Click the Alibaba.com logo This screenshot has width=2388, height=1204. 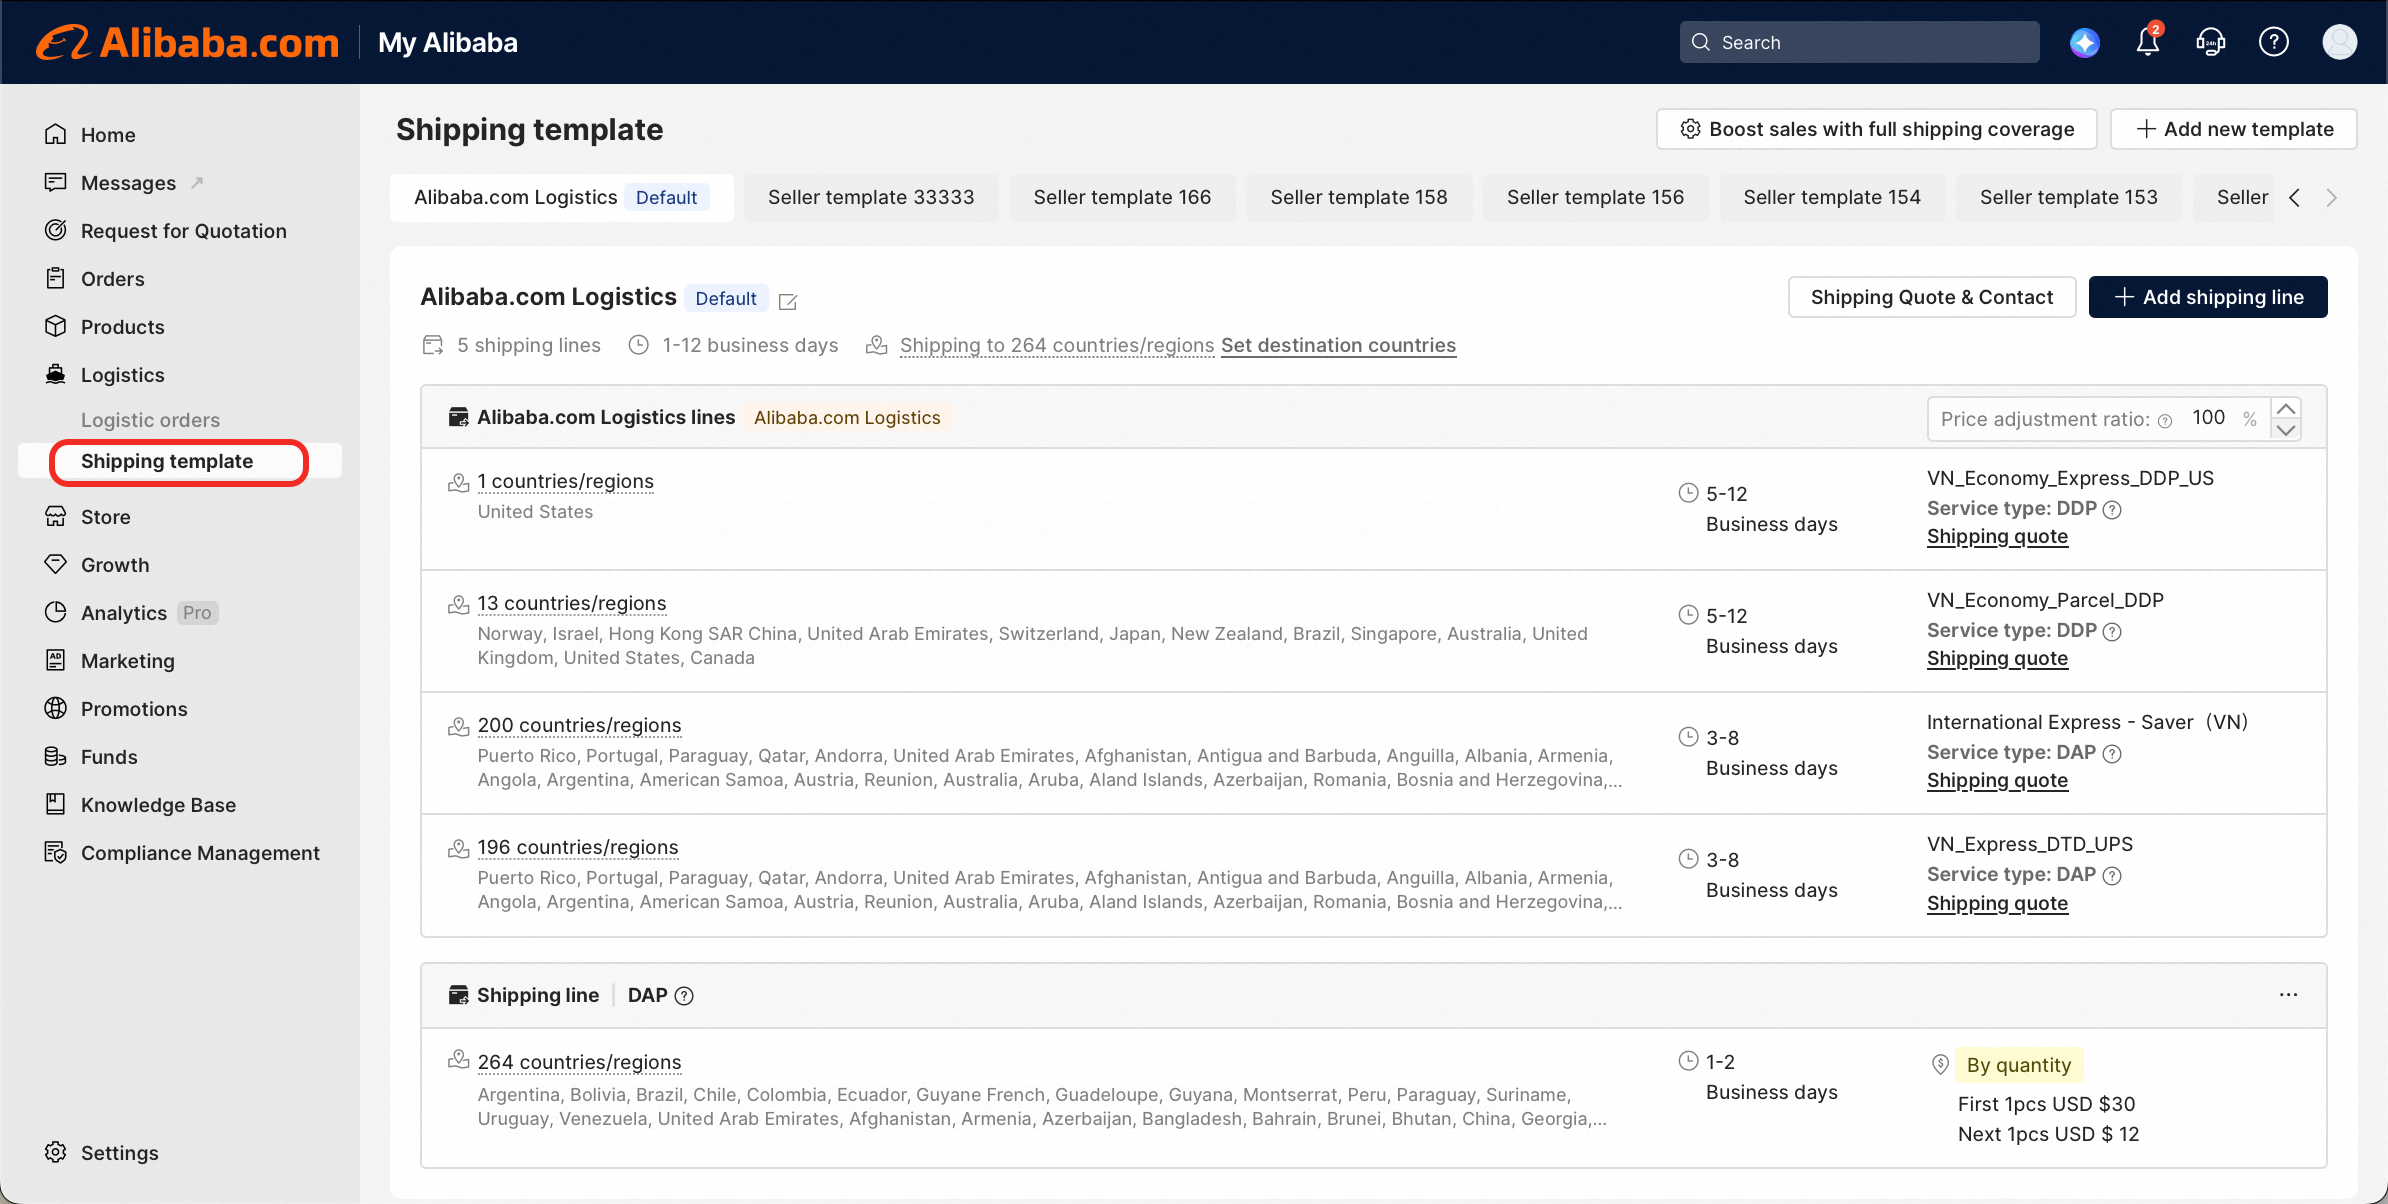(188, 42)
